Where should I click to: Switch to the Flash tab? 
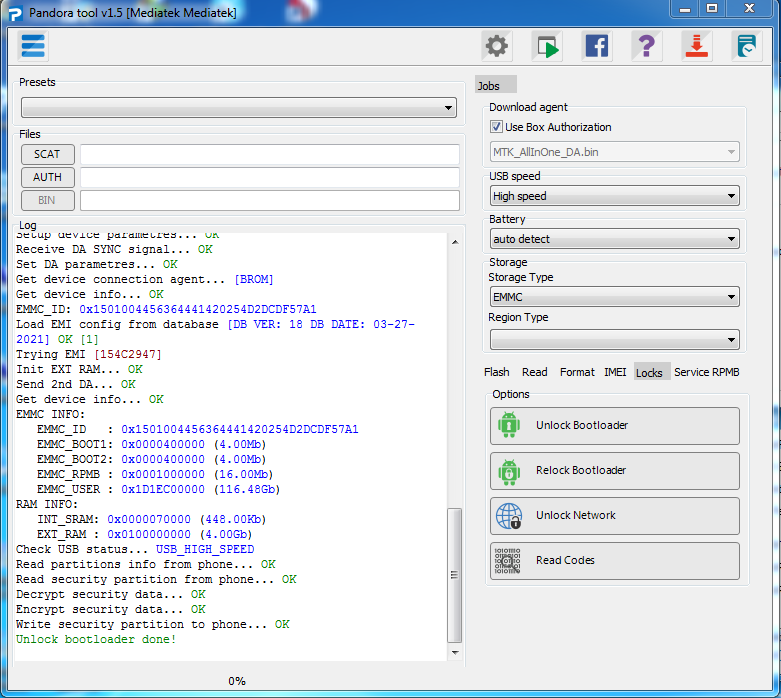(497, 372)
